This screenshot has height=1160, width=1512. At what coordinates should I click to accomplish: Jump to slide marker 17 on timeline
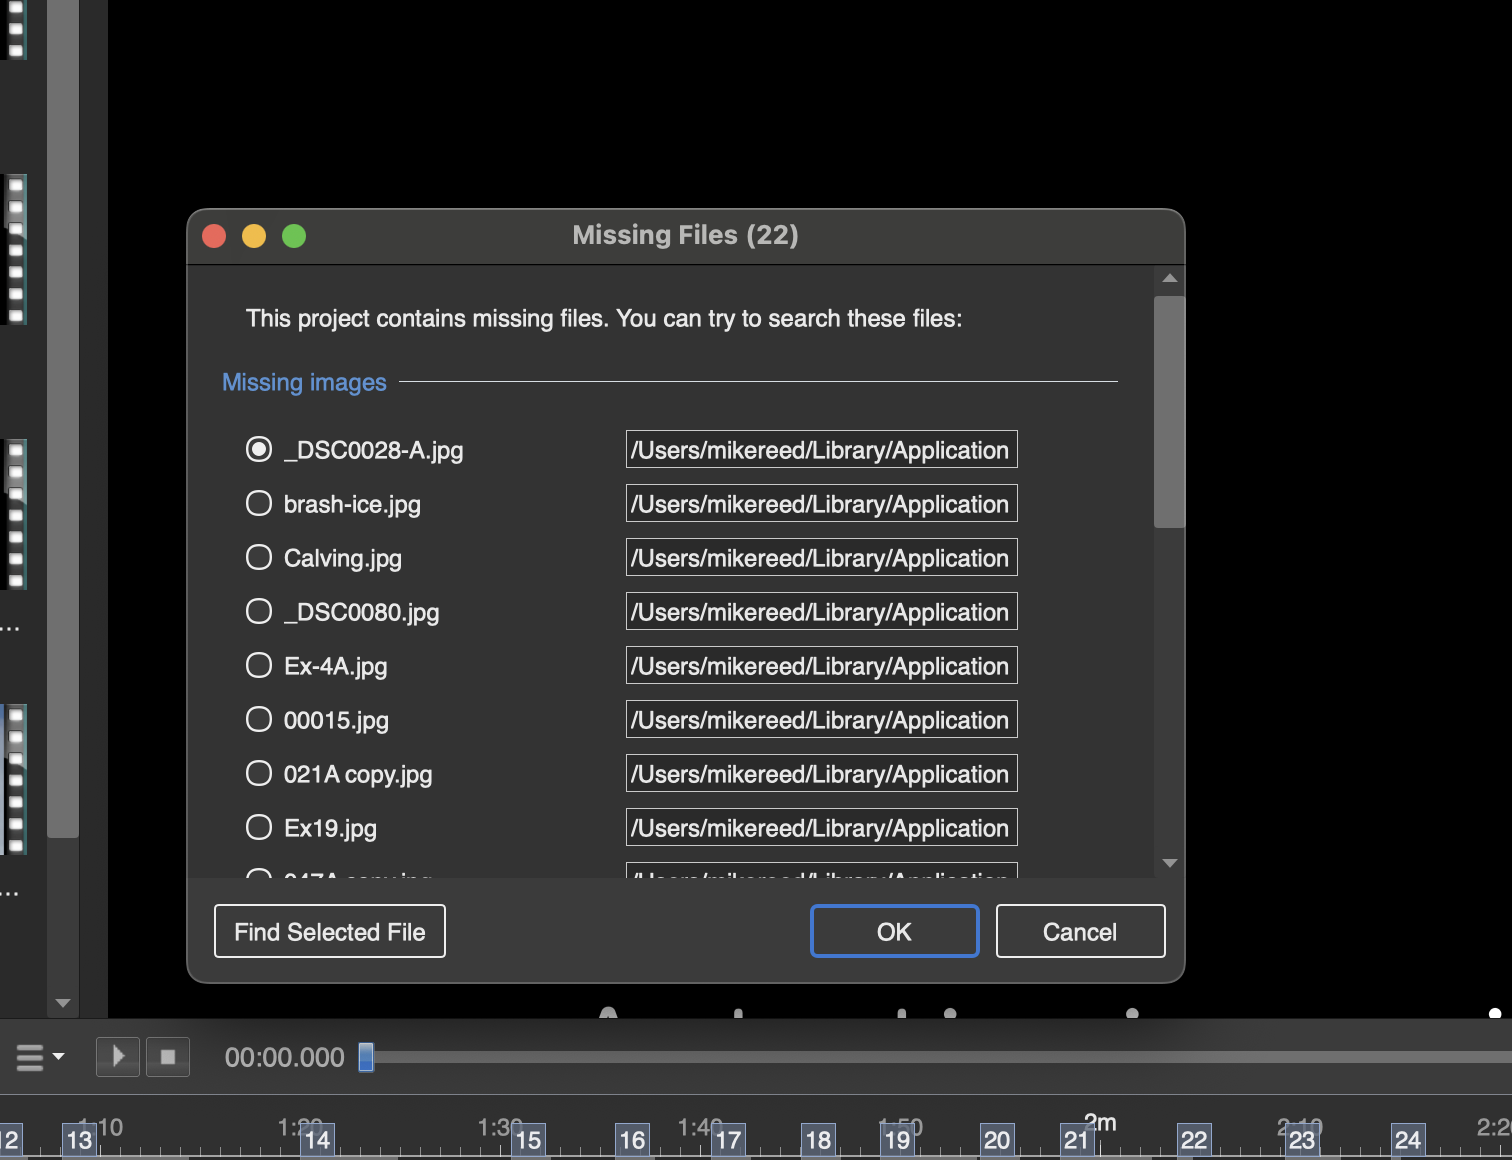click(x=728, y=1140)
